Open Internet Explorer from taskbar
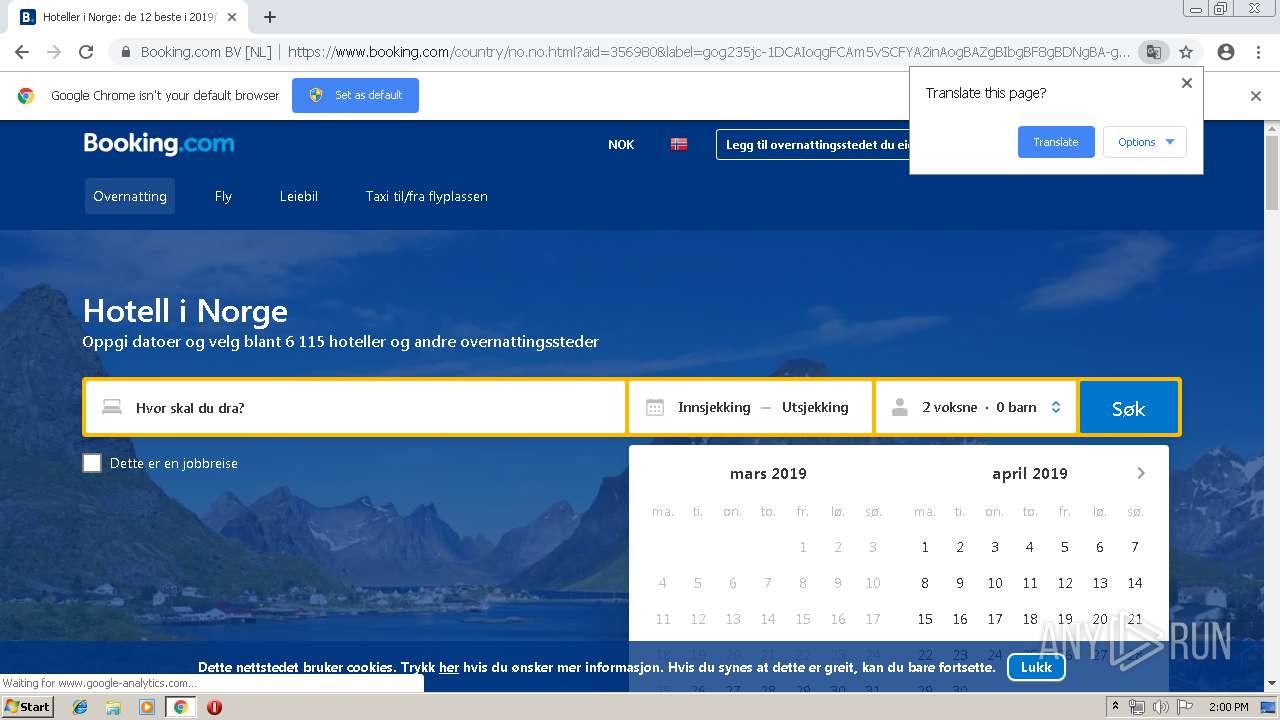This screenshot has height=720, width=1280. 80,707
